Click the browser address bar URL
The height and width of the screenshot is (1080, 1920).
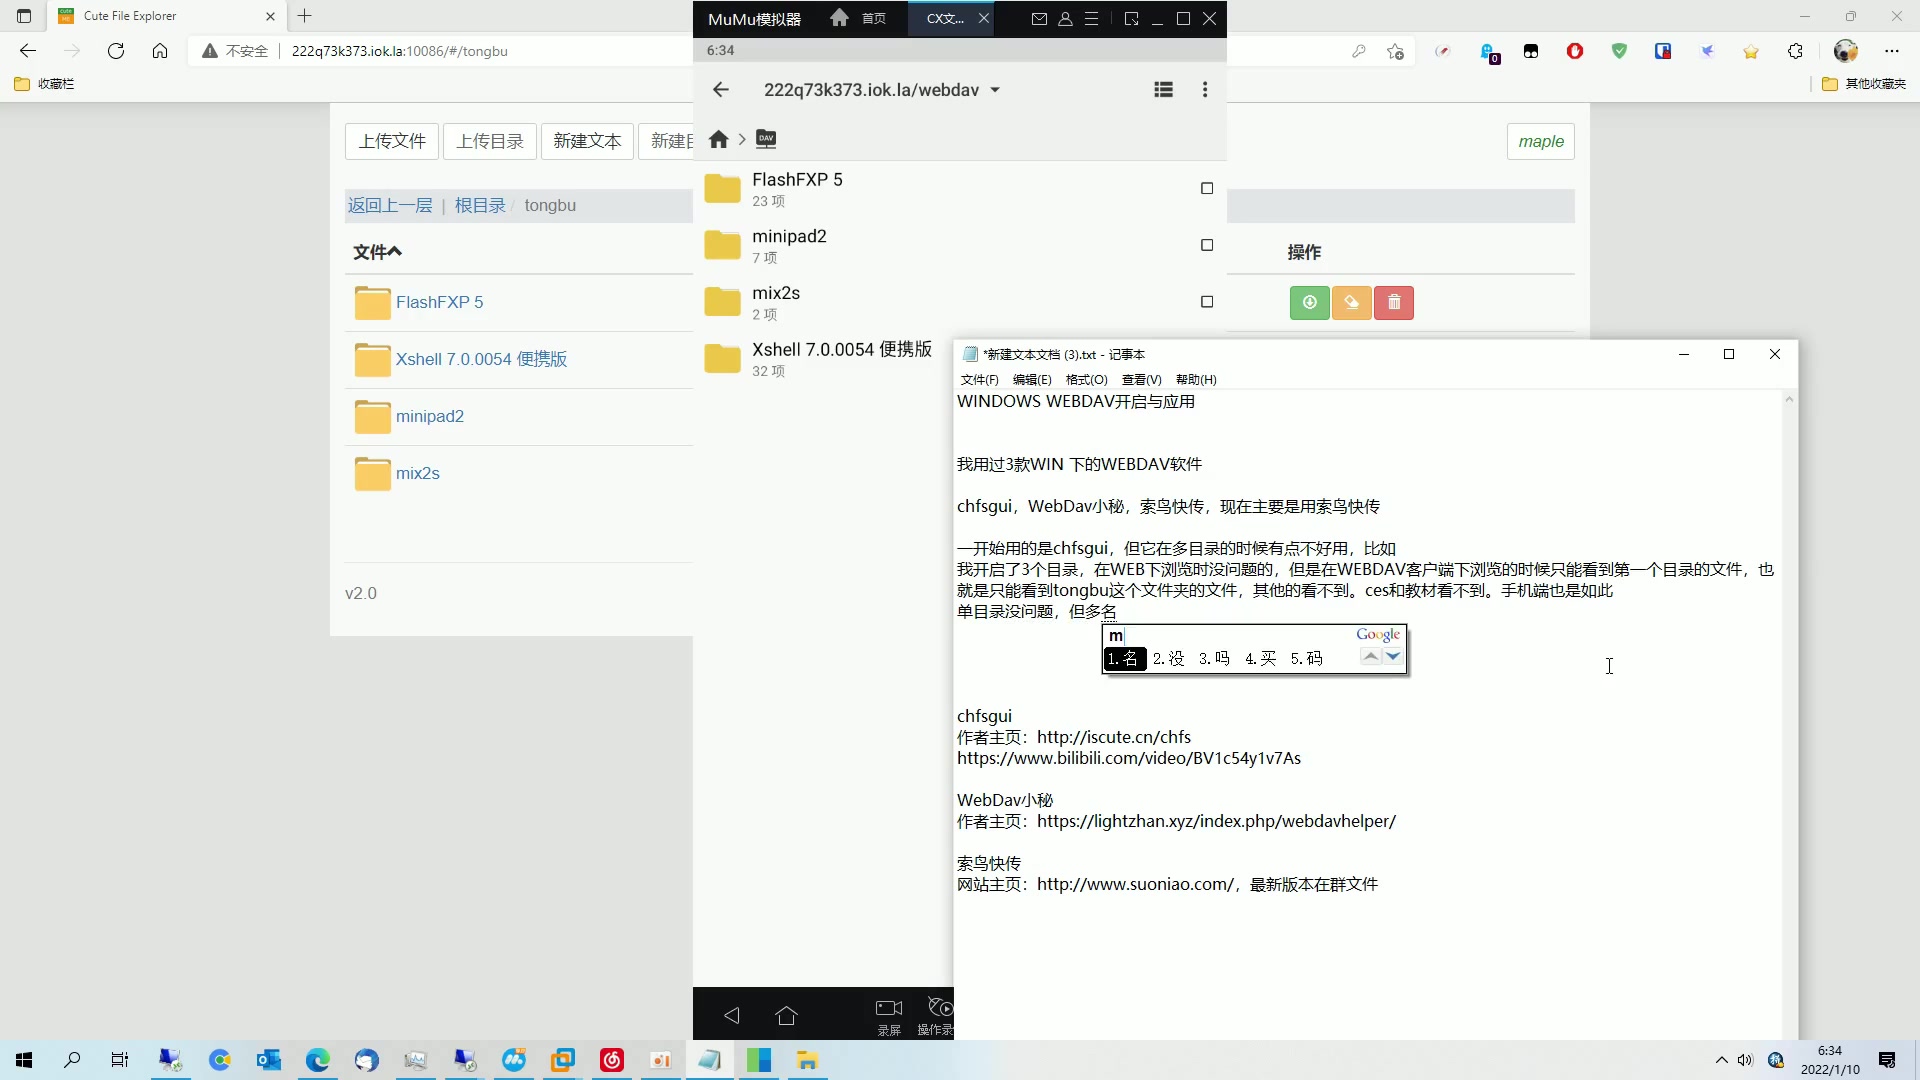pos(400,51)
